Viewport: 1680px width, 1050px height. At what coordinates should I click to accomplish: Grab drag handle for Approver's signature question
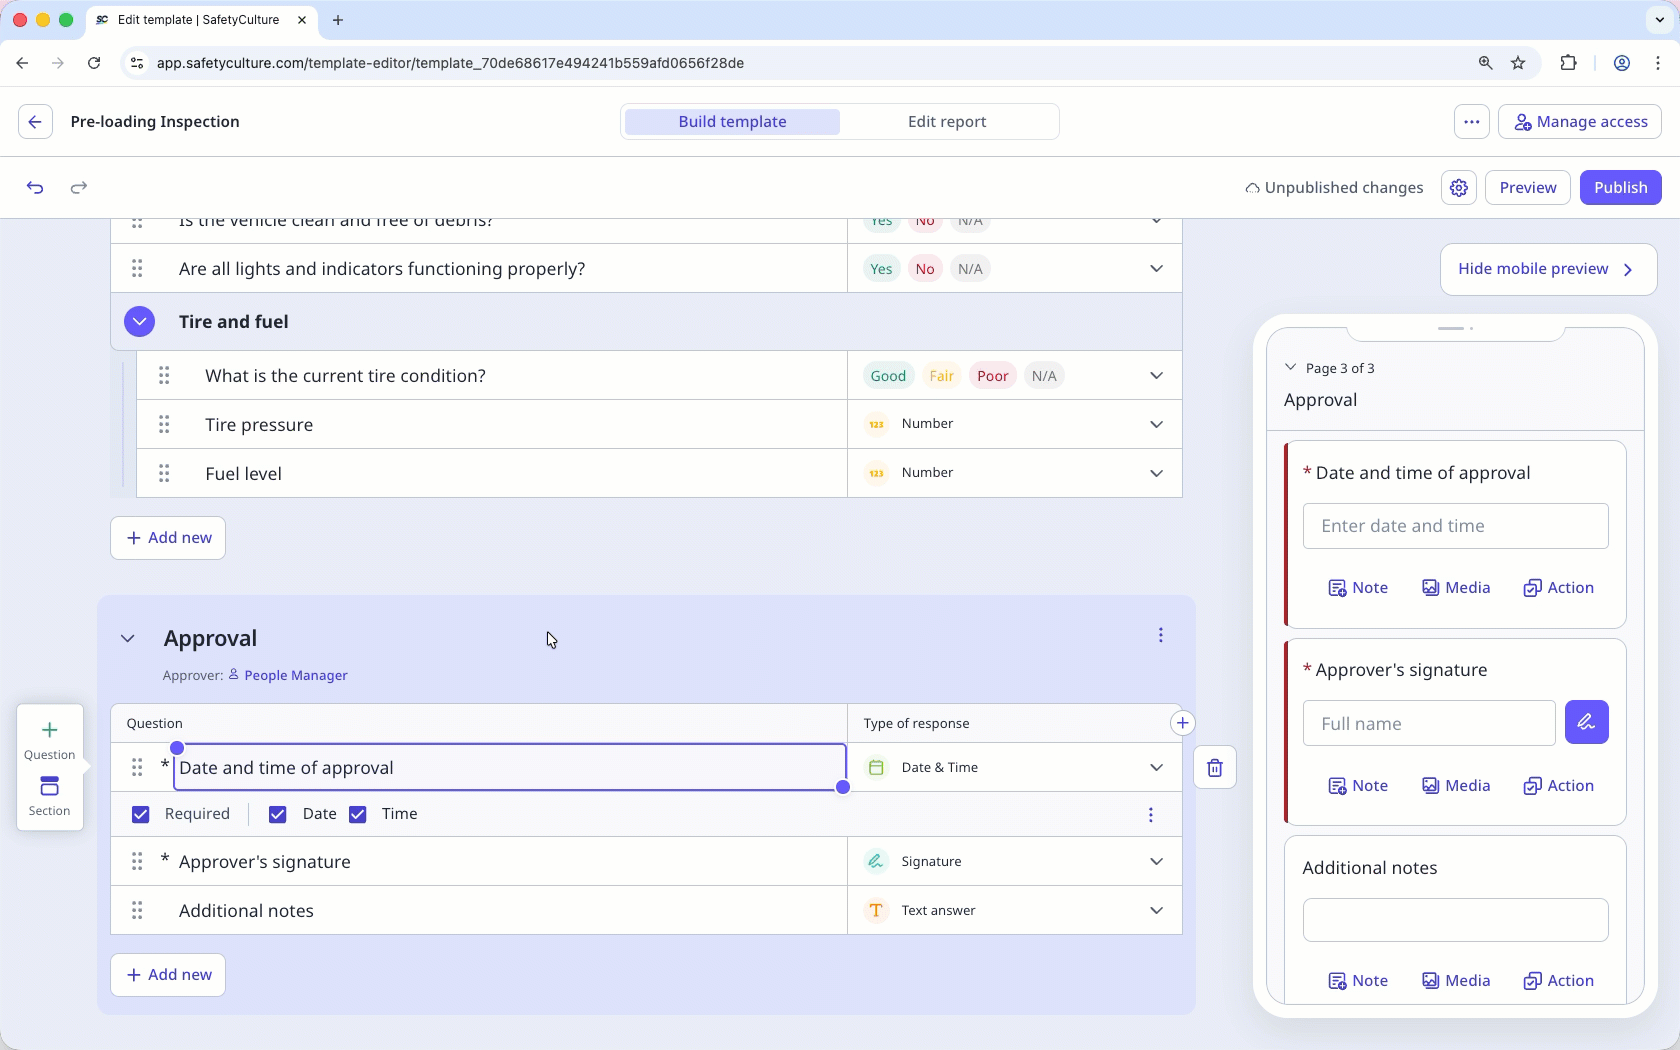click(137, 862)
